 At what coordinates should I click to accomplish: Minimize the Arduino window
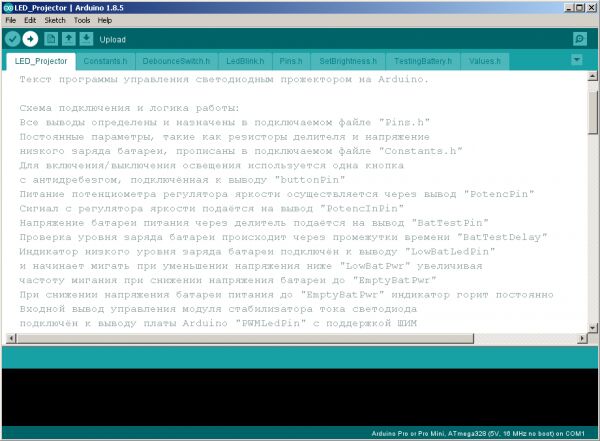click(569, 8)
